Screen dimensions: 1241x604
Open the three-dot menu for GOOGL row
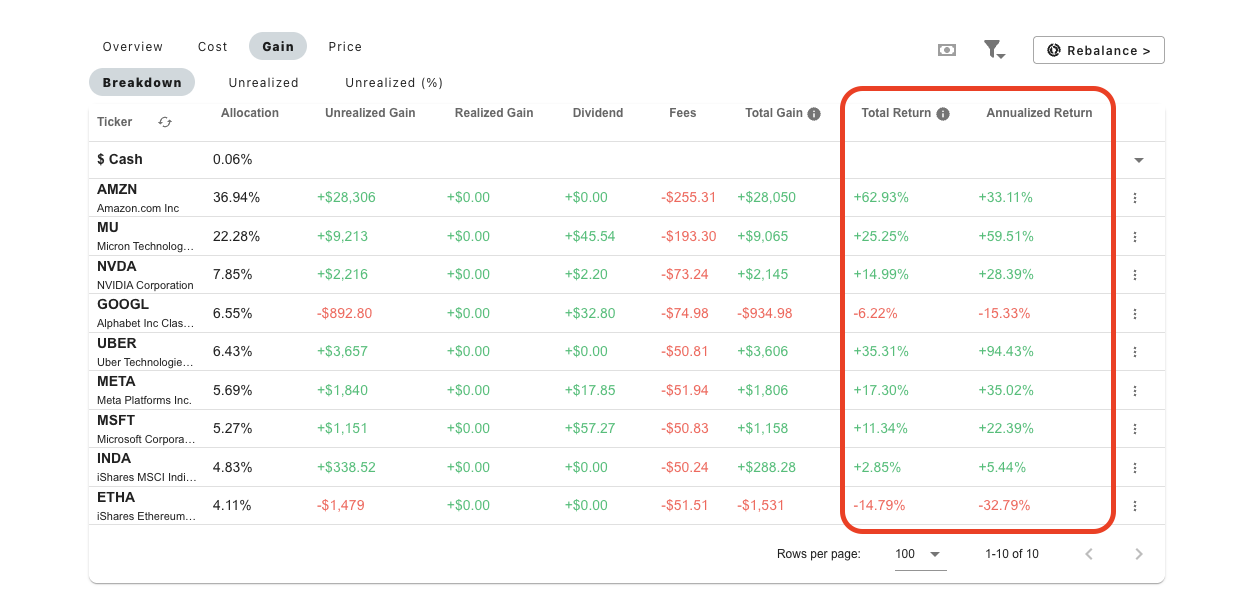click(x=1135, y=313)
